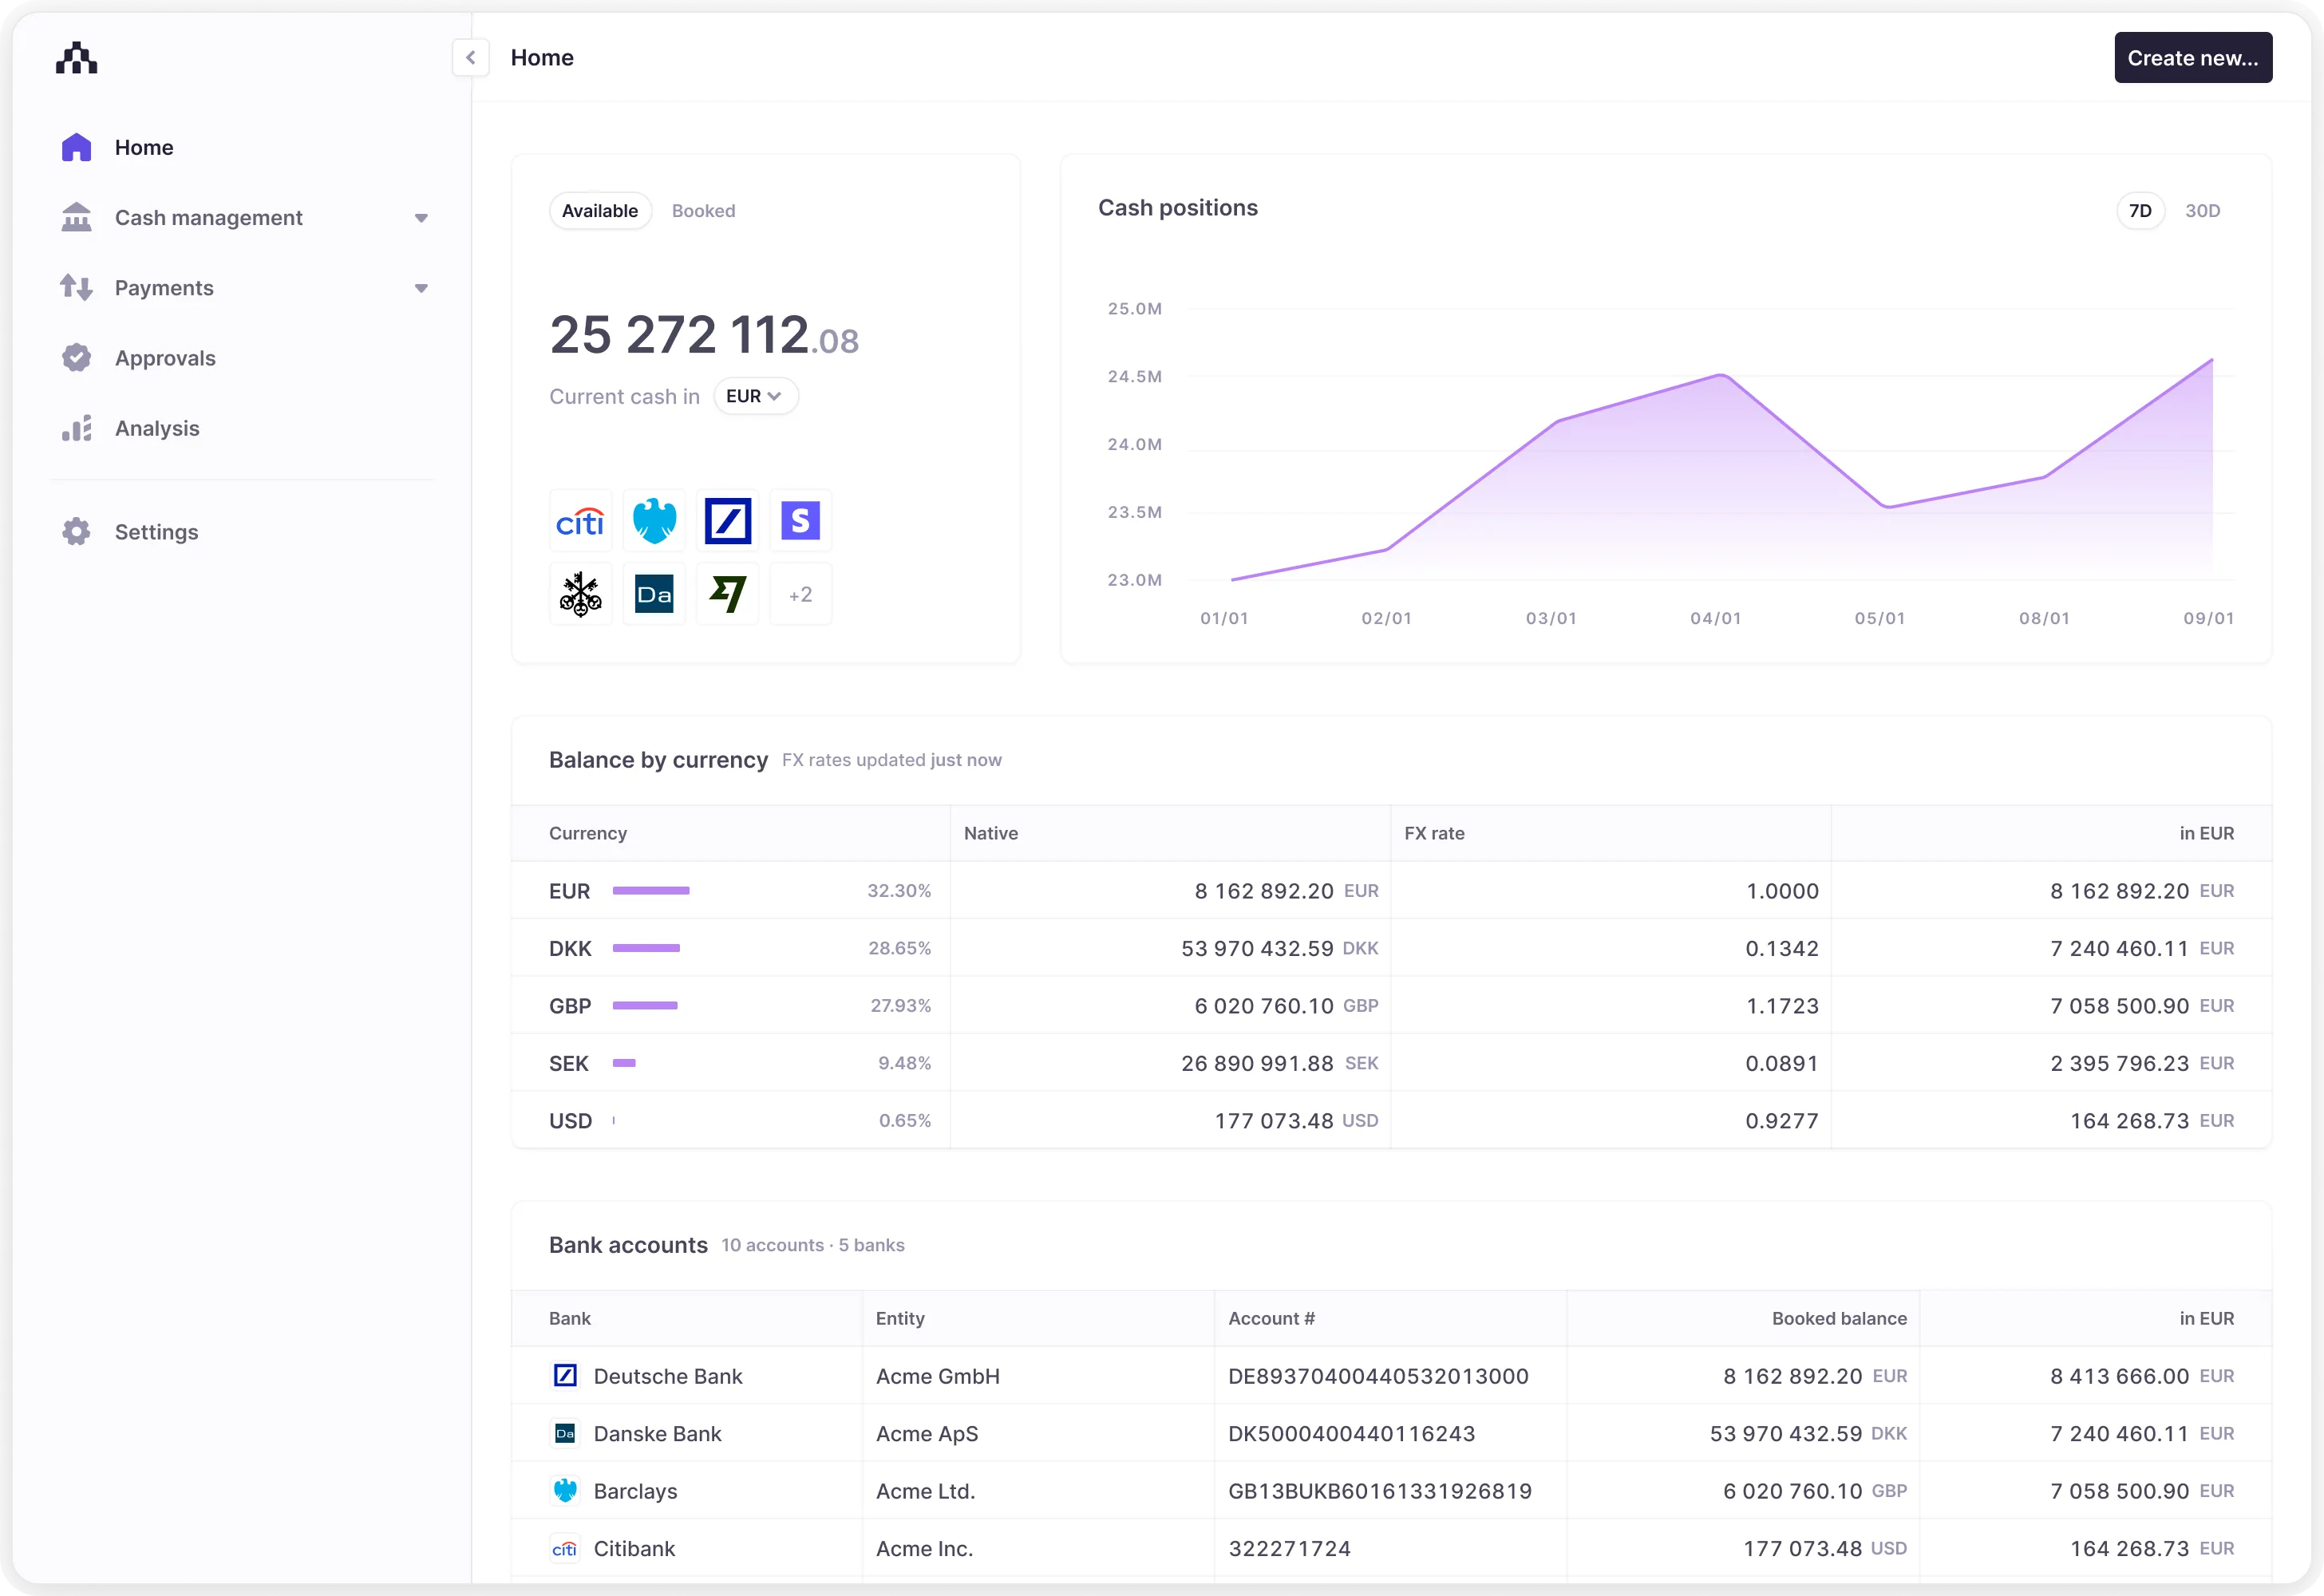Open Approvals in the sidebar
2324x1596 pixels.
point(165,358)
